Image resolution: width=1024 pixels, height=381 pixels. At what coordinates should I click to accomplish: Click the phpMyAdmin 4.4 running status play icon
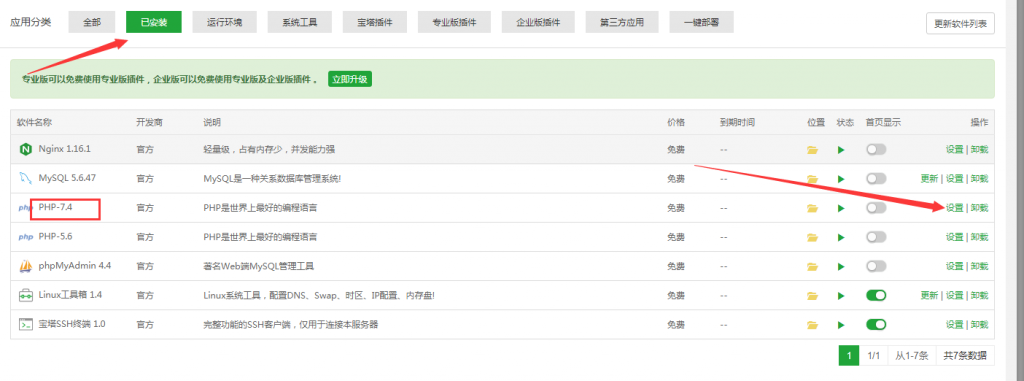pyautogui.click(x=841, y=266)
